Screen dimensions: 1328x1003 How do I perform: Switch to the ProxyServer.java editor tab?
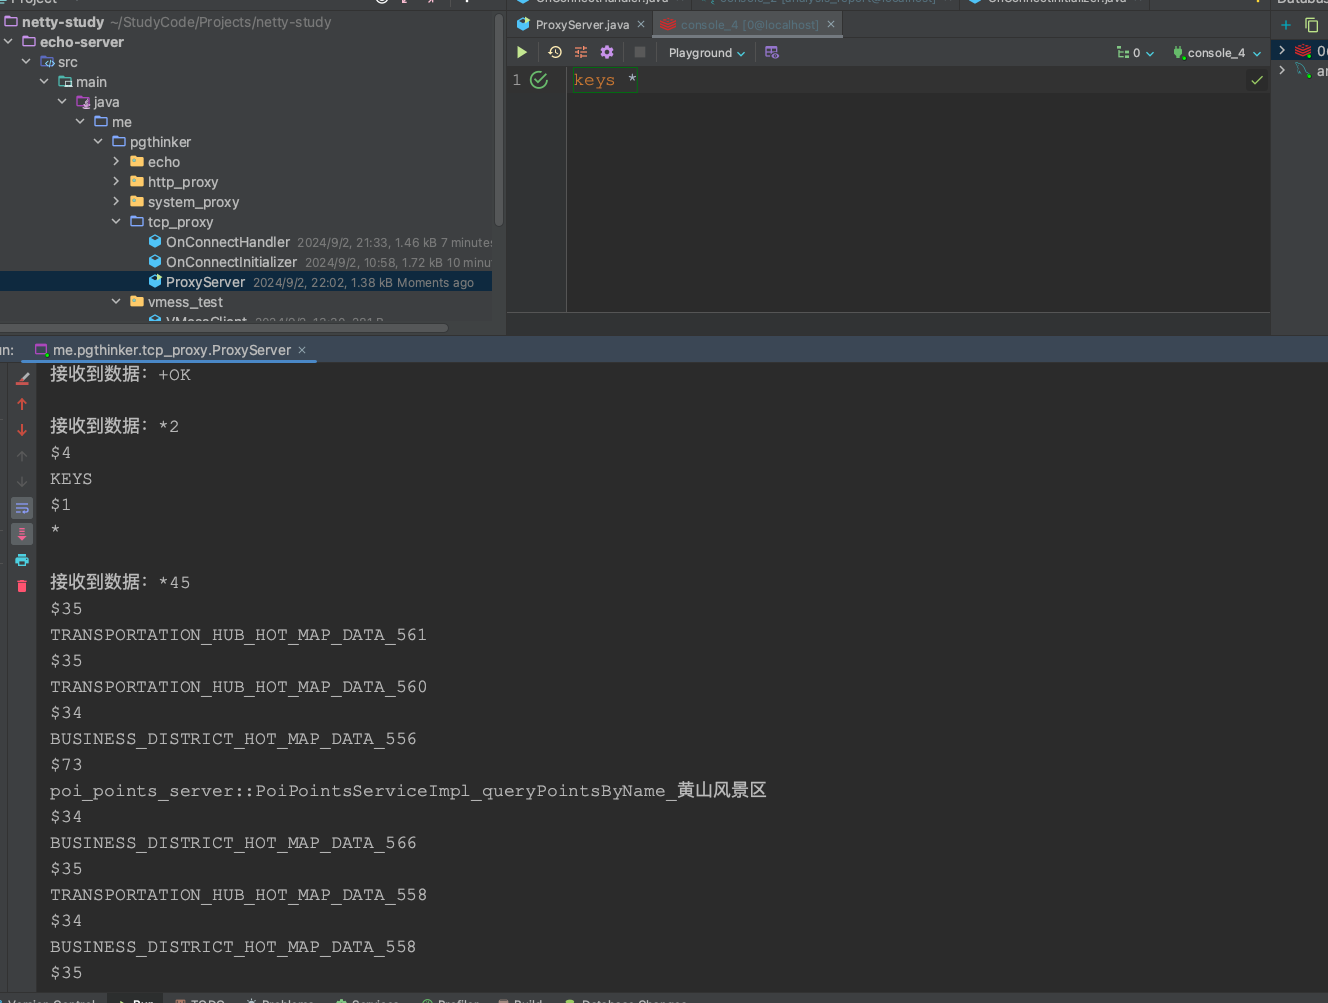pyautogui.click(x=581, y=25)
